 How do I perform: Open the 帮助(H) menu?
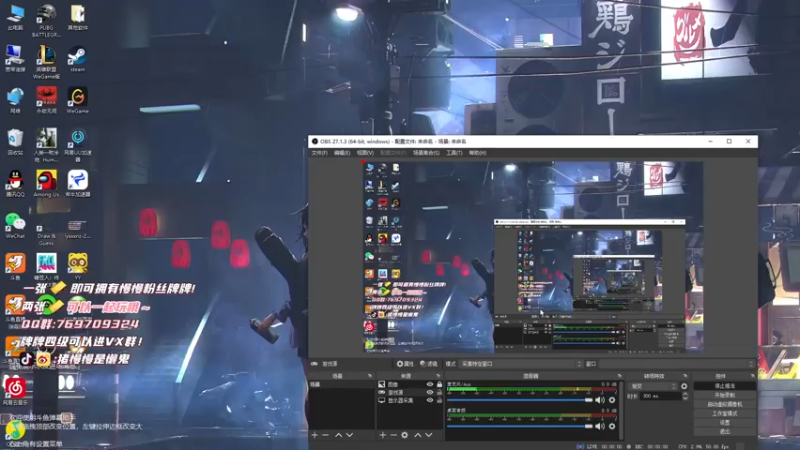tap(478, 153)
